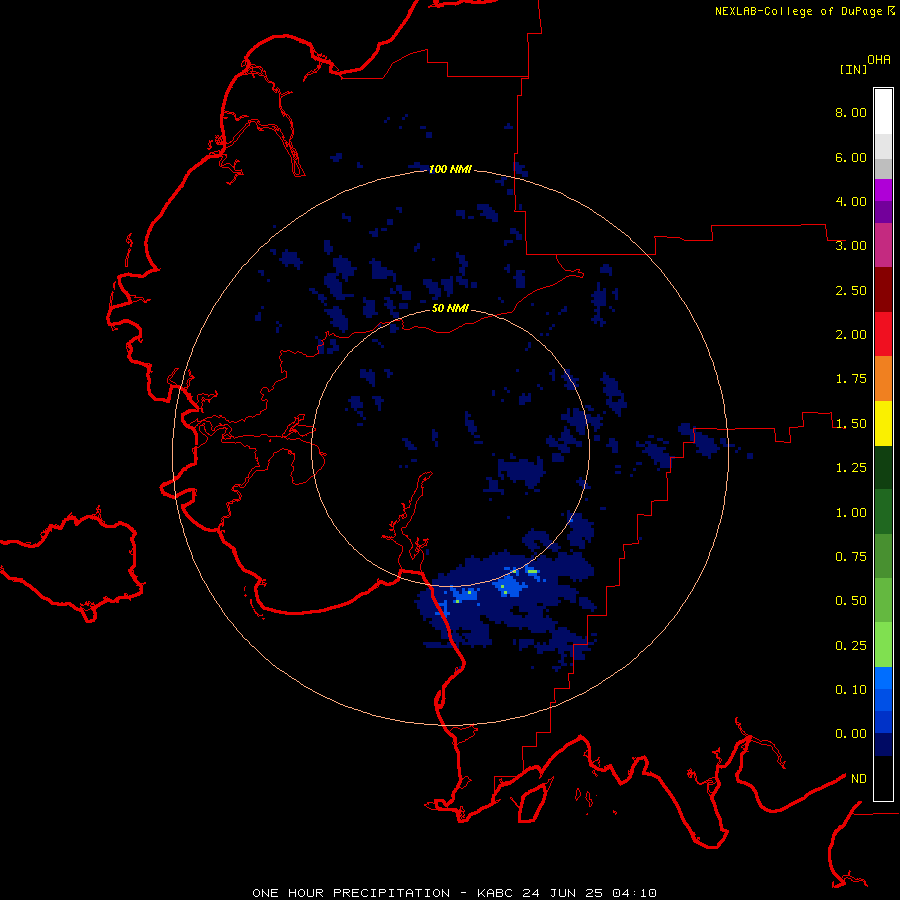The height and width of the screenshot is (900, 900).
Task: Pick the darkest green swatch beside 1.25
Action: click(x=883, y=467)
